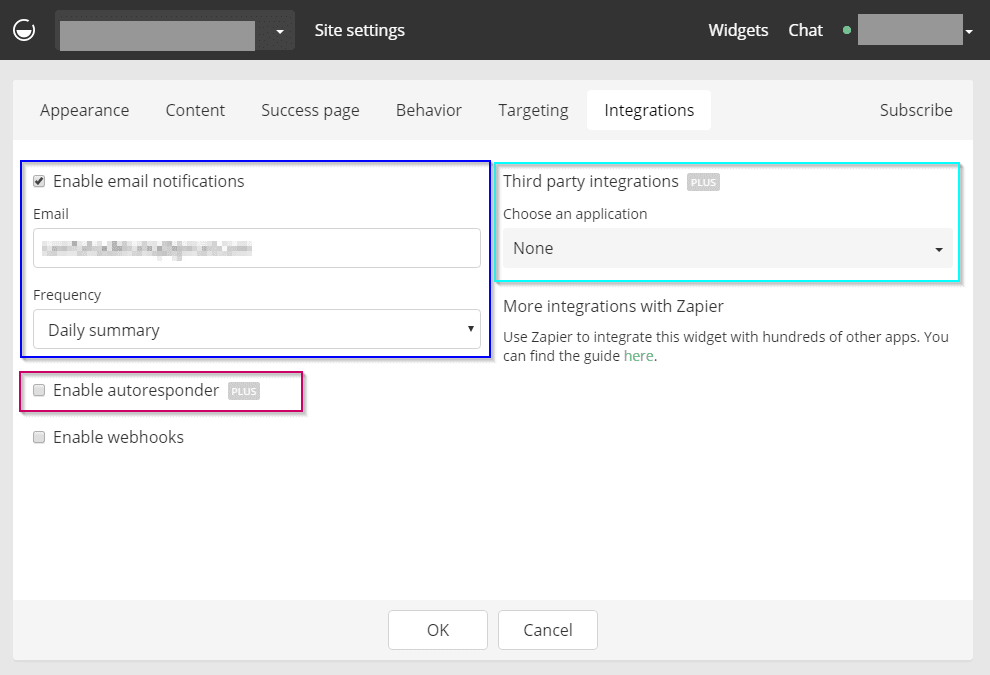The width and height of the screenshot is (990, 675).
Task: Click the green online status dot
Action: click(846, 30)
